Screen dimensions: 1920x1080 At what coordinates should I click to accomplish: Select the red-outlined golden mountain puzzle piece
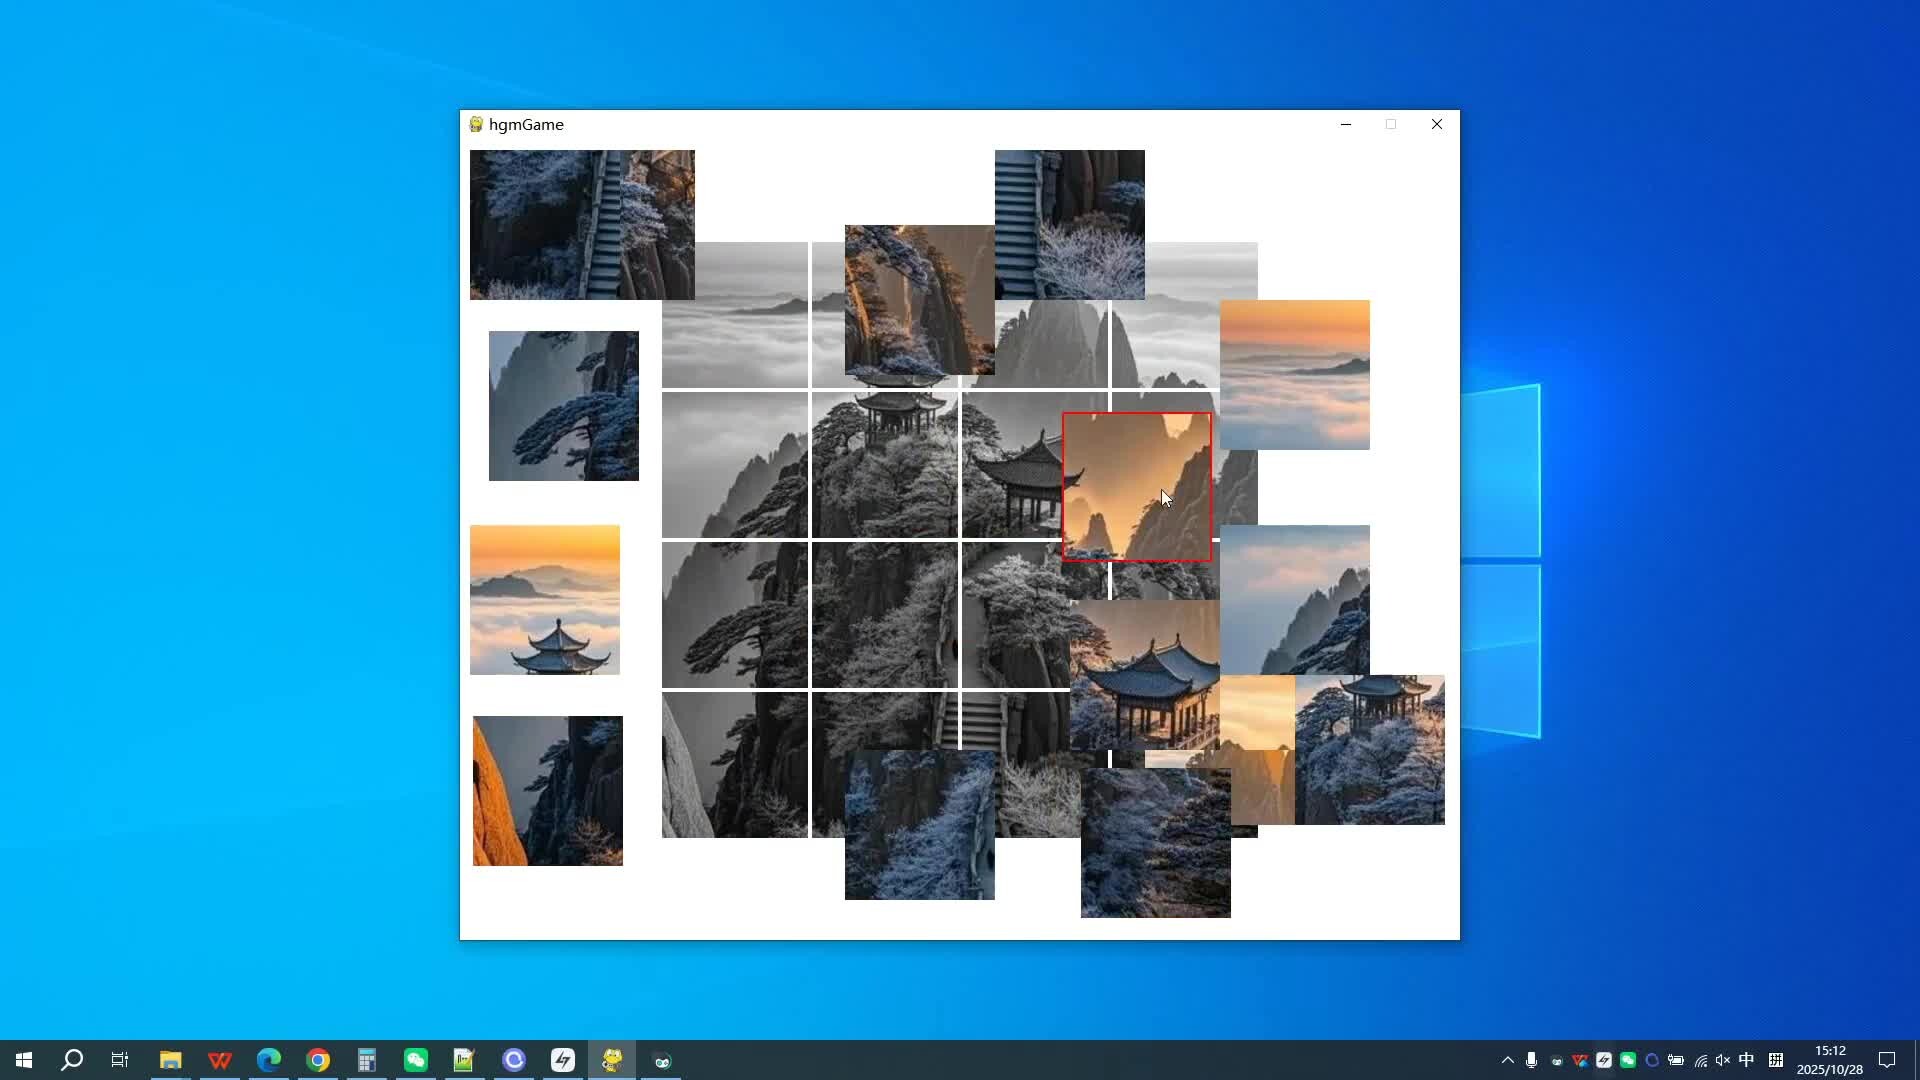point(1136,487)
